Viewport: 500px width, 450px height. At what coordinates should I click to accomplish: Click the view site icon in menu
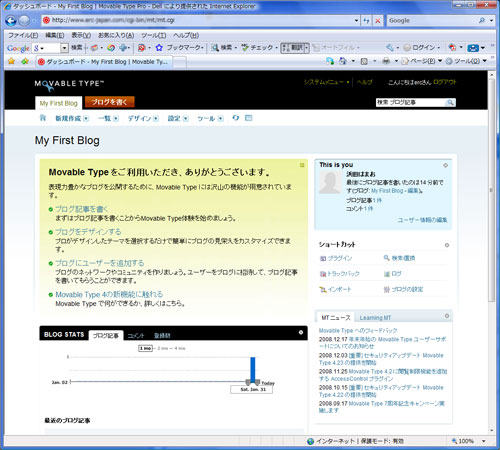(x=249, y=118)
